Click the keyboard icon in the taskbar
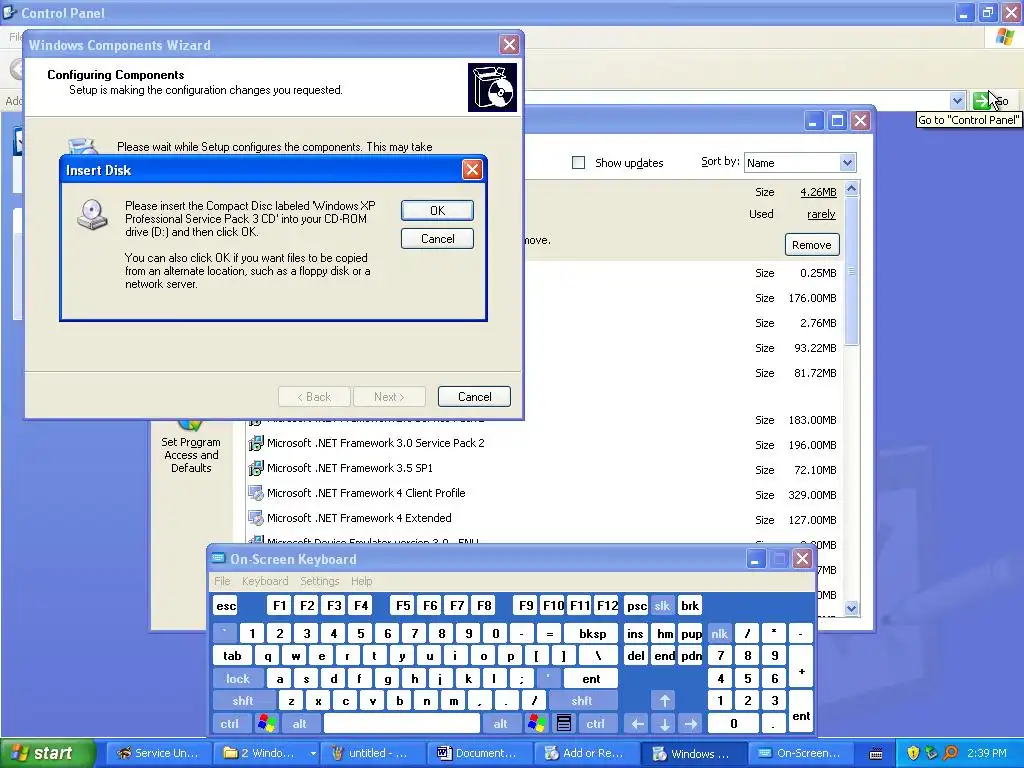Image resolution: width=1024 pixels, height=768 pixels. click(x=876, y=754)
